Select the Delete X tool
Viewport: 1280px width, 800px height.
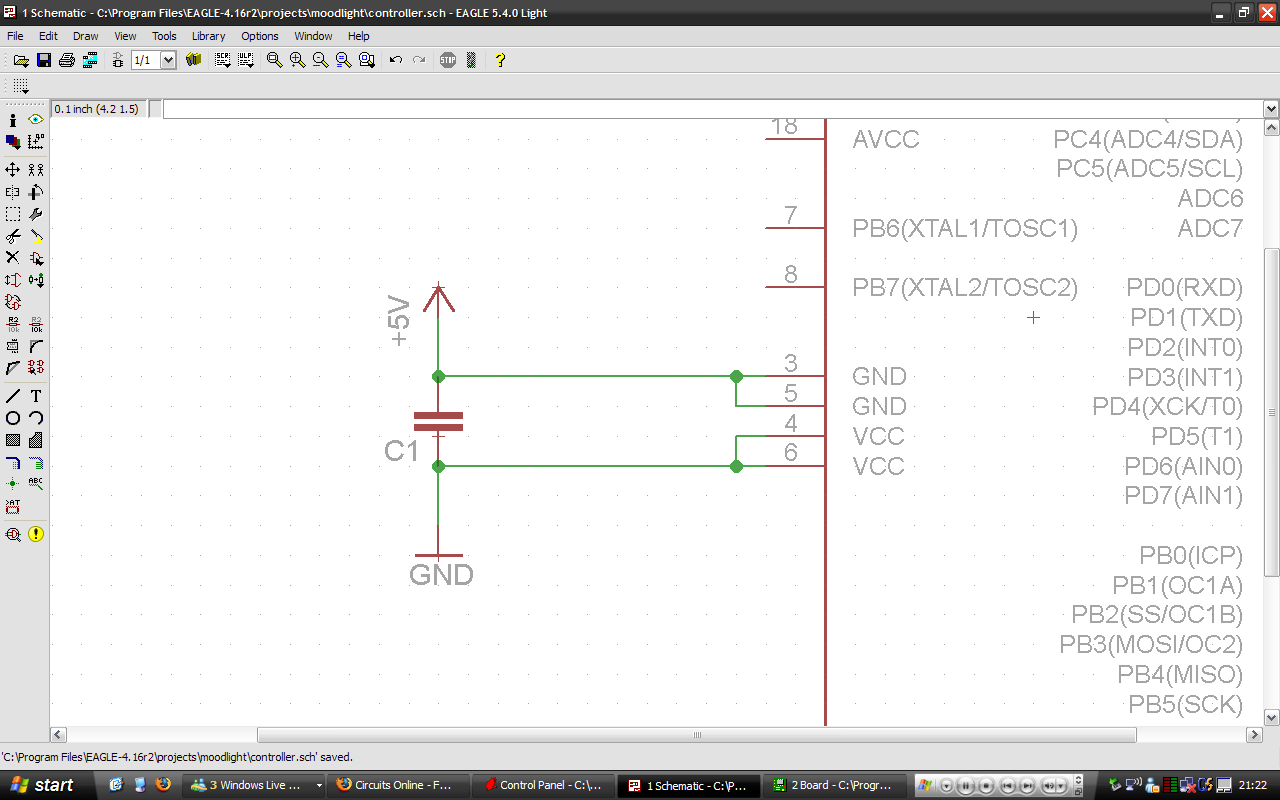point(13,258)
